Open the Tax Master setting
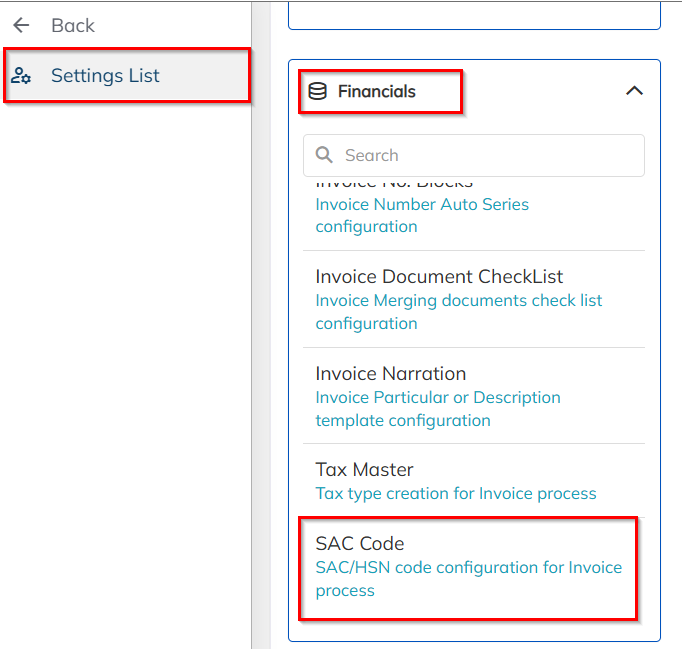The height and width of the screenshot is (649, 682). click(364, 469)
